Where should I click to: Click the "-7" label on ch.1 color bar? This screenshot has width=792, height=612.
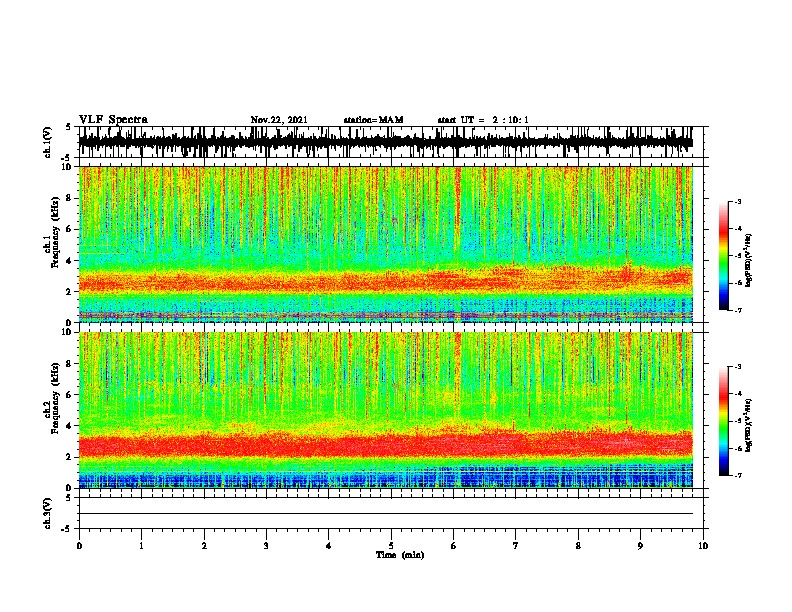[x=737, y=310]
